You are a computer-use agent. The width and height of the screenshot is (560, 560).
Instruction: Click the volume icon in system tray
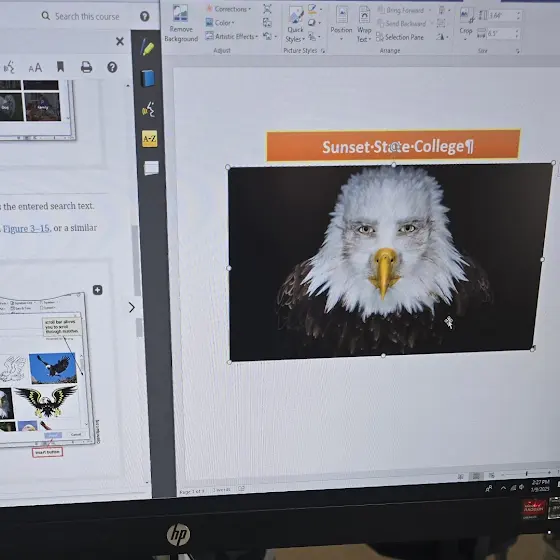coord(522,487)
